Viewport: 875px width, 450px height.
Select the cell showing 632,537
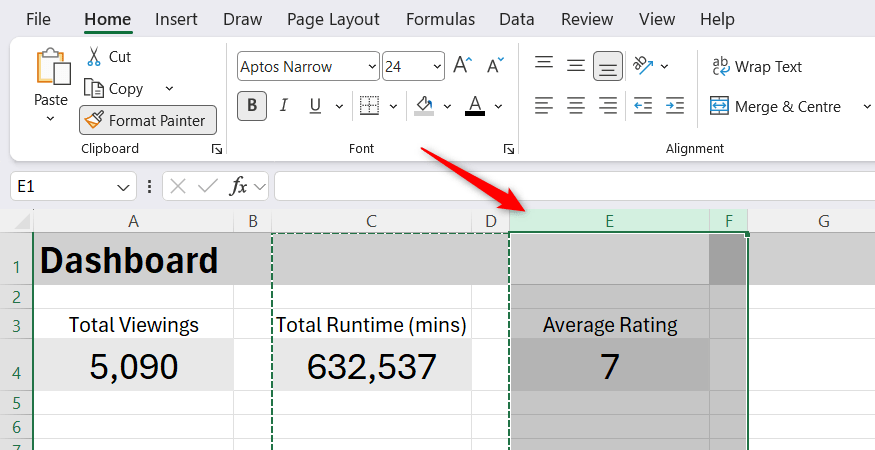[x=371, y=366]
